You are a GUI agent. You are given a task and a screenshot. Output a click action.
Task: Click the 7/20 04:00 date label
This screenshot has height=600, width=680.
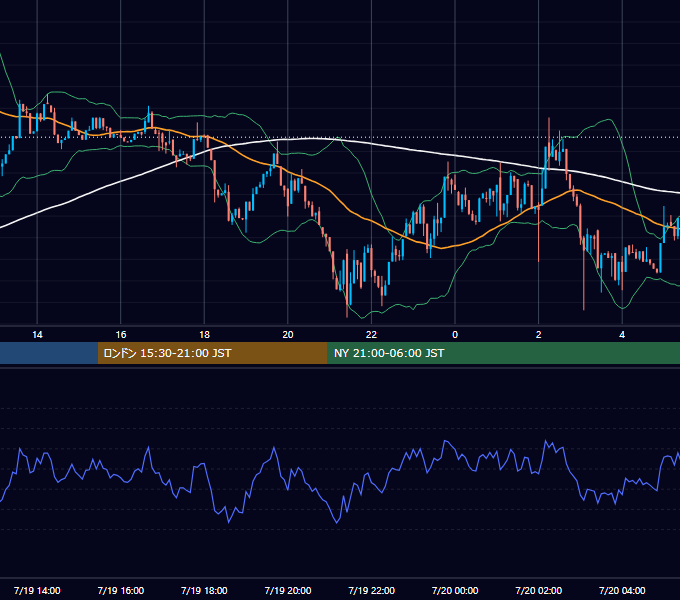pos(622,590)
